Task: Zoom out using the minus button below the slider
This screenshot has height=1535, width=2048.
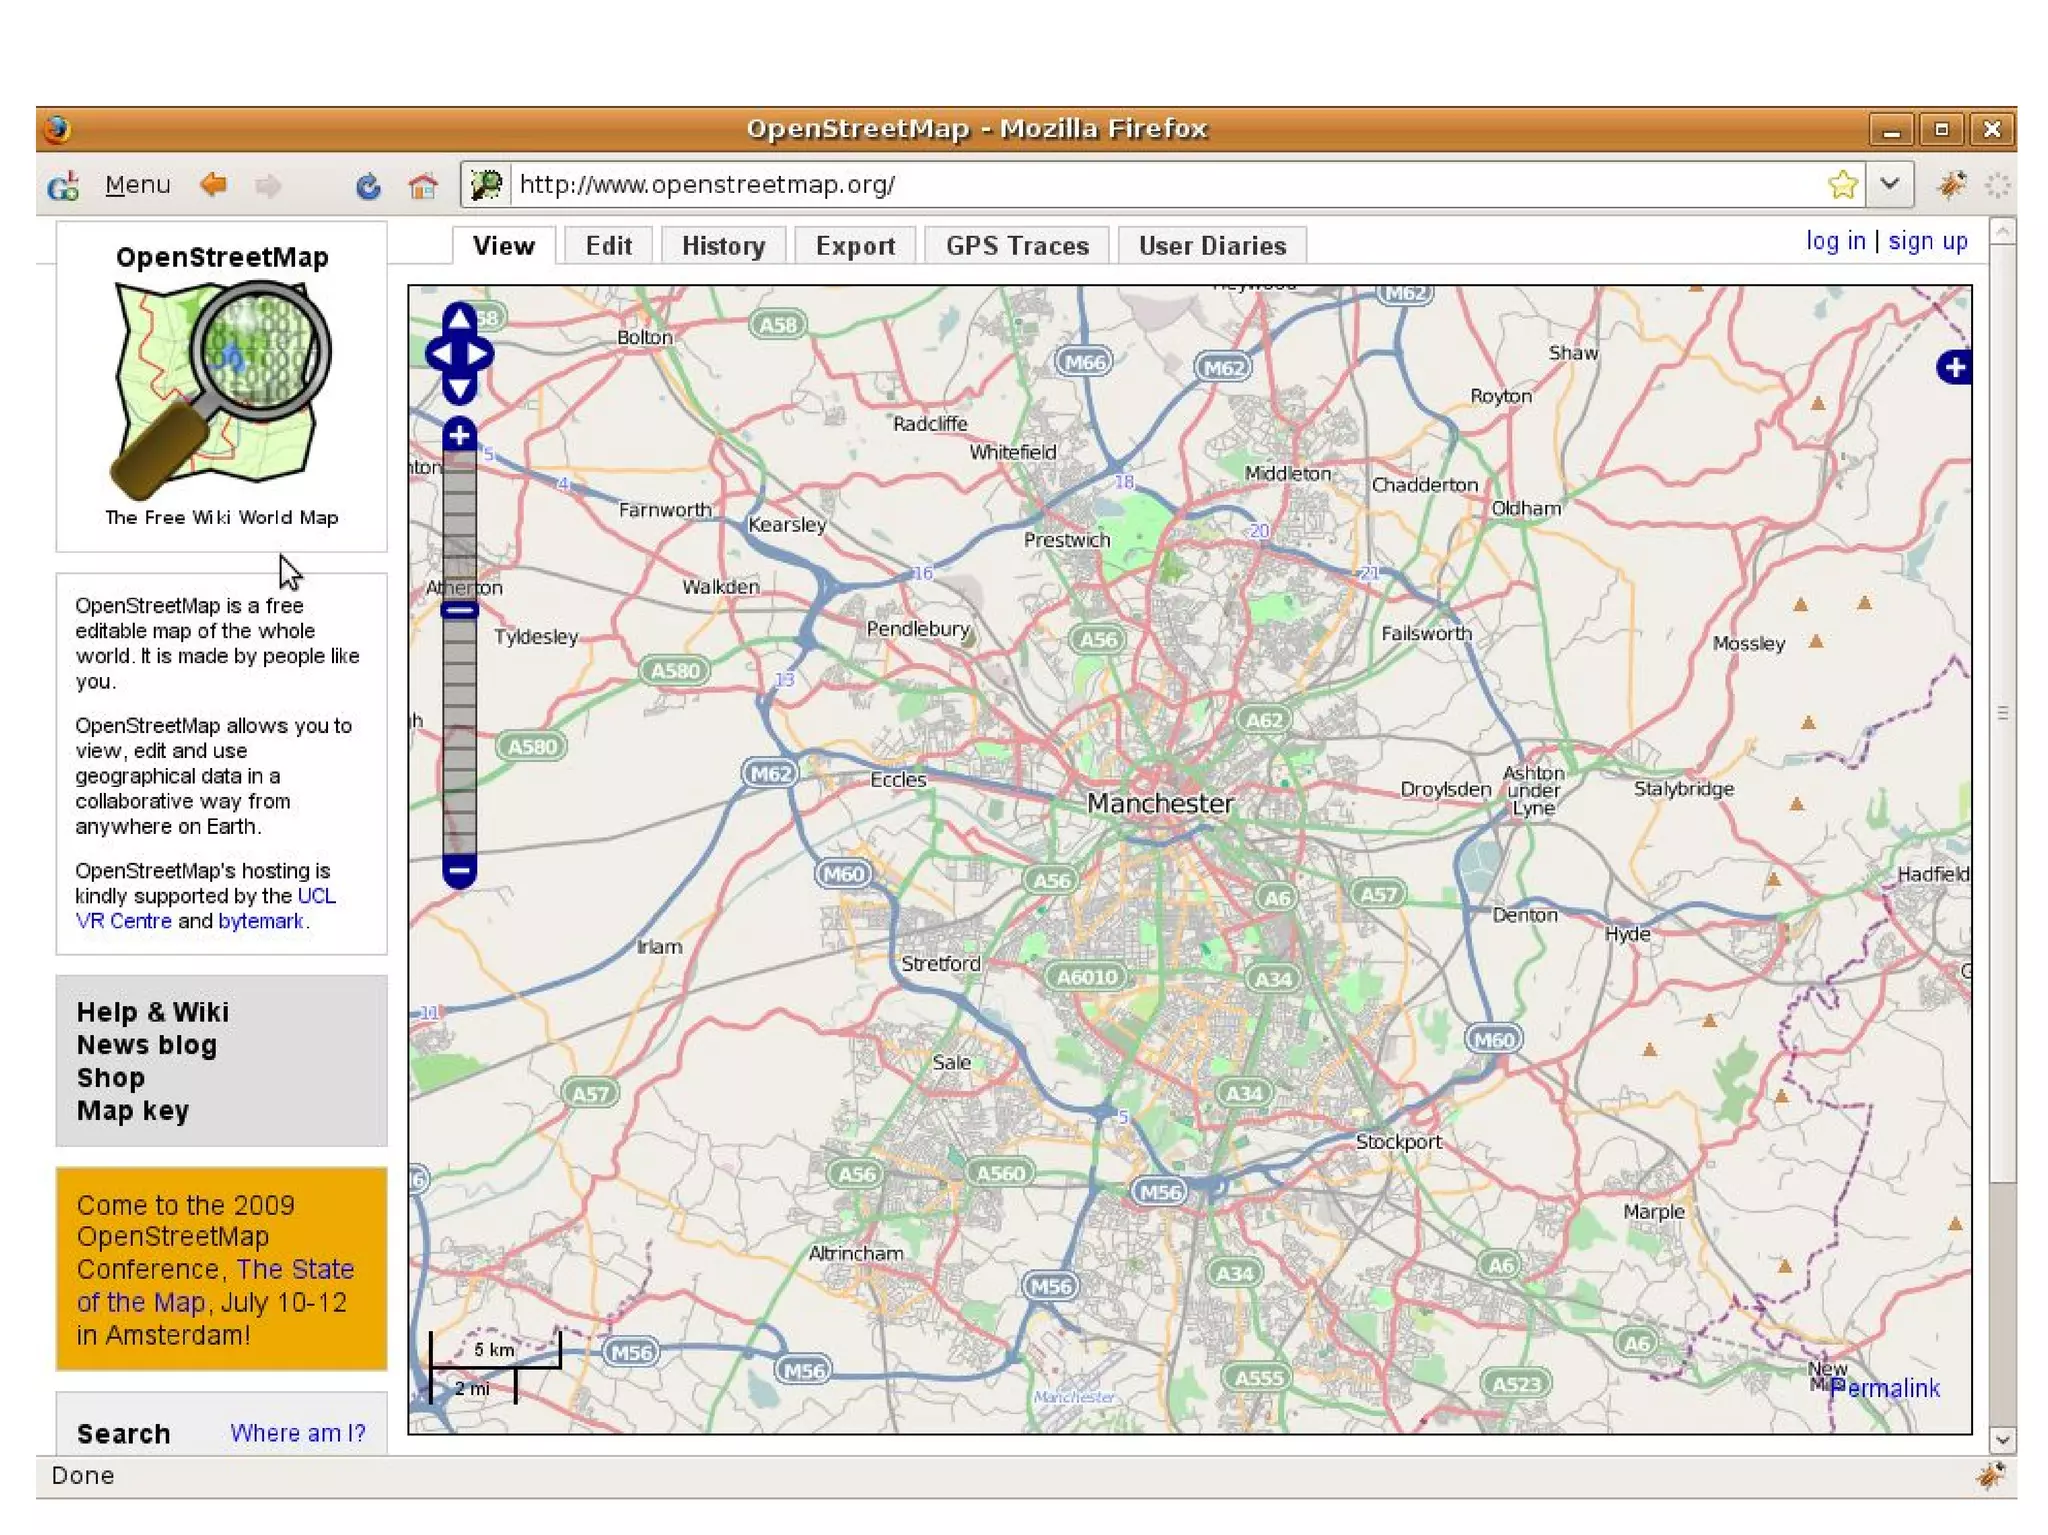Action: pos(459,870)
